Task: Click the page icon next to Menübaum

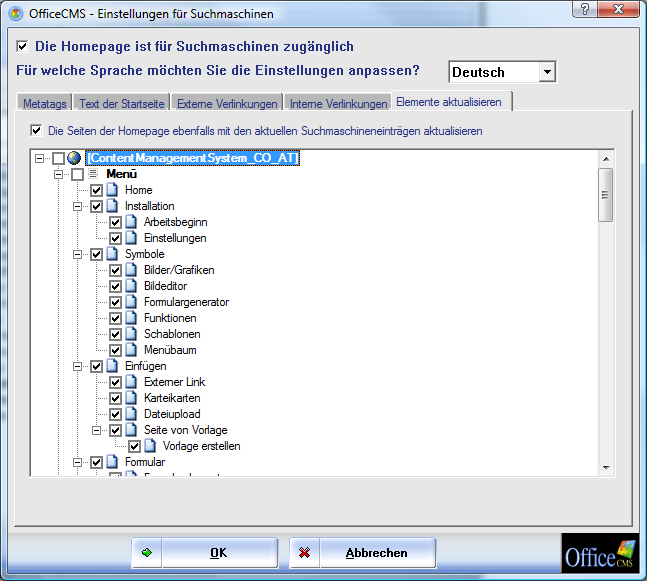Action: tap(131, 350)
